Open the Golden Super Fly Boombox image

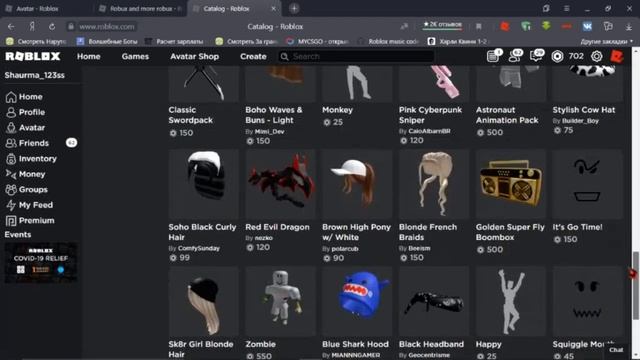511,184
